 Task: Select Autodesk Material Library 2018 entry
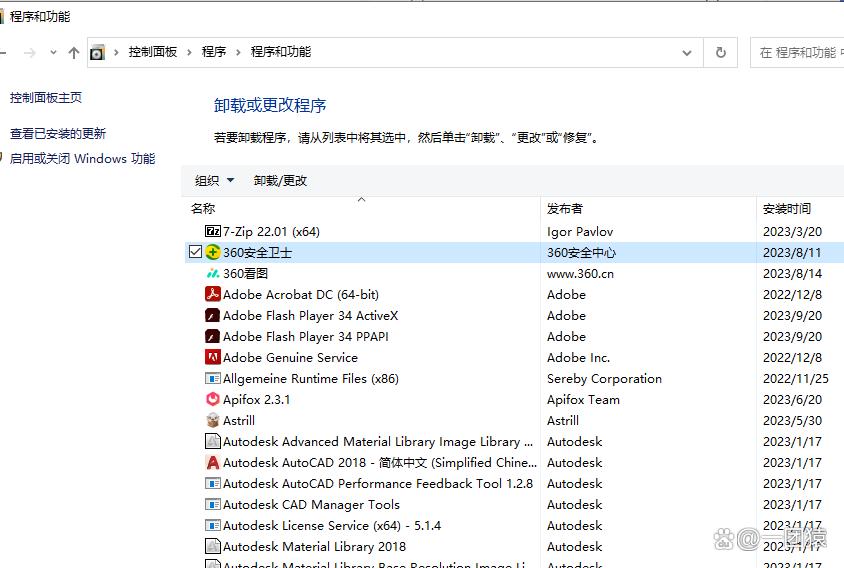314,546
